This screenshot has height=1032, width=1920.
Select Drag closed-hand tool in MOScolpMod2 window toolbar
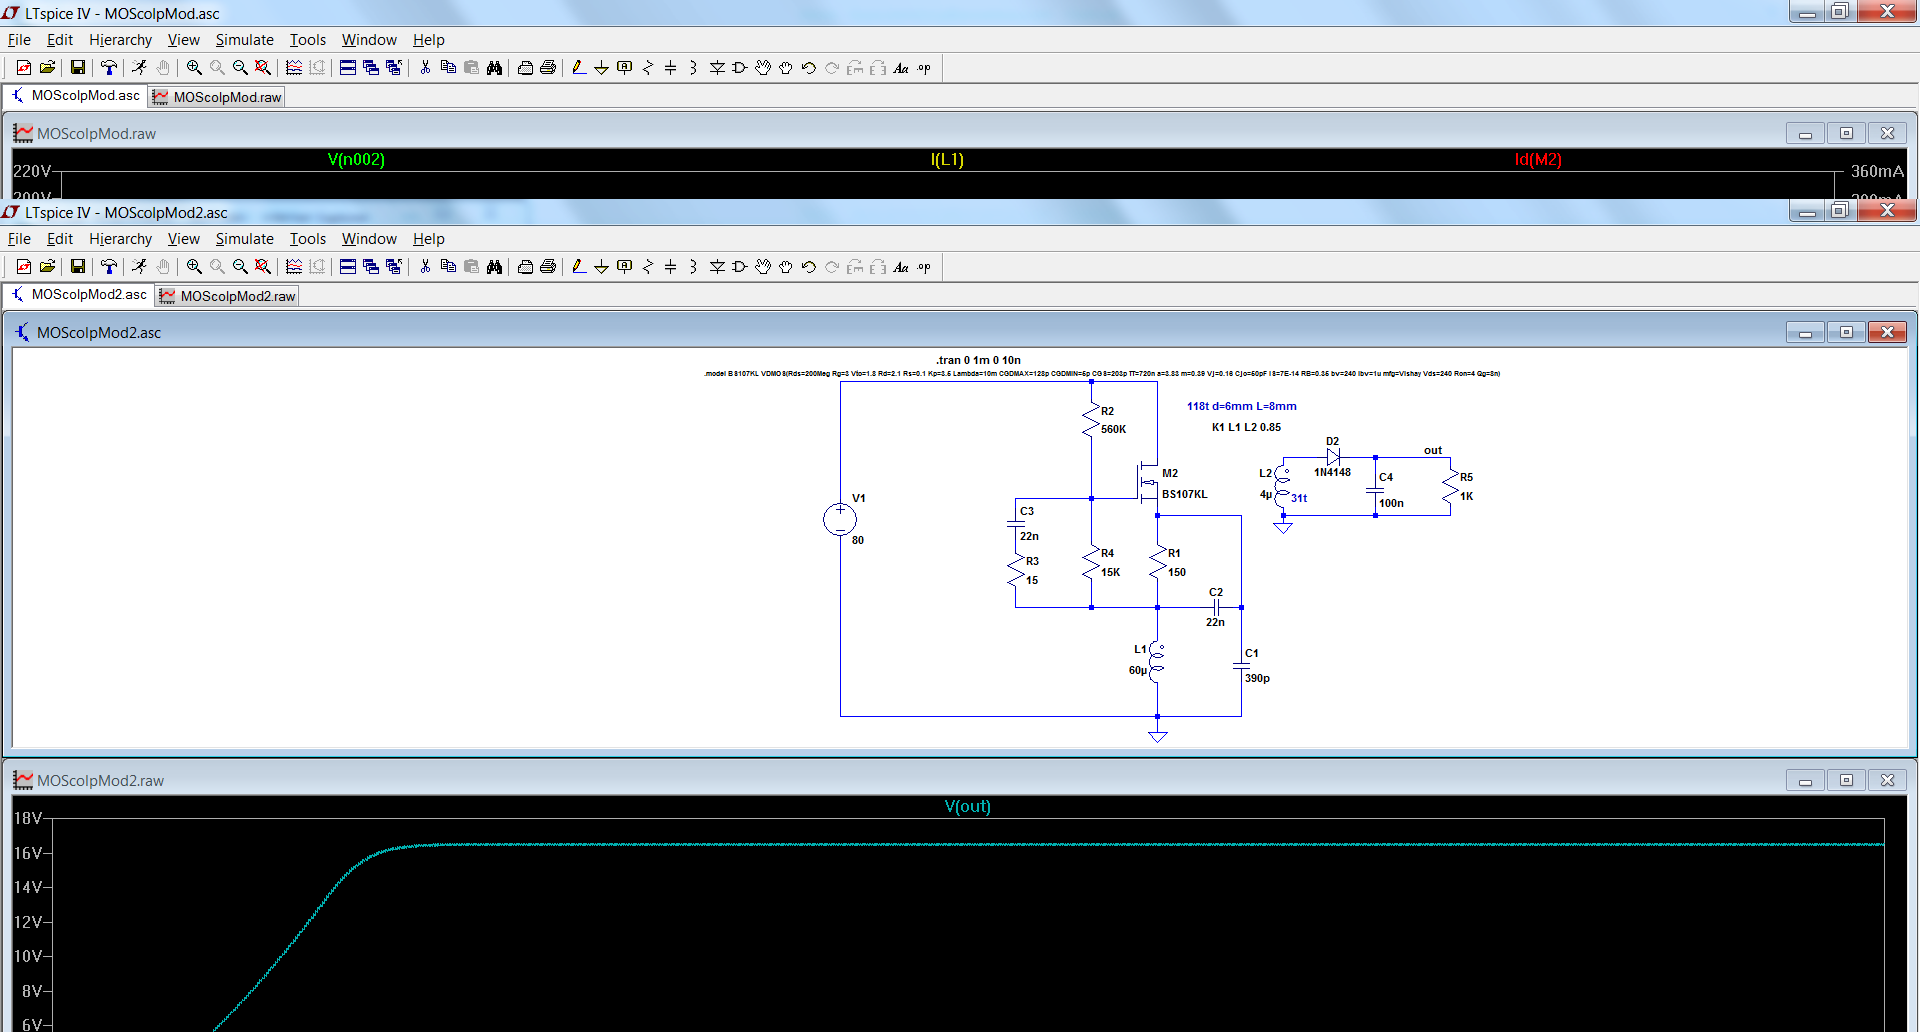pos(786,267)
